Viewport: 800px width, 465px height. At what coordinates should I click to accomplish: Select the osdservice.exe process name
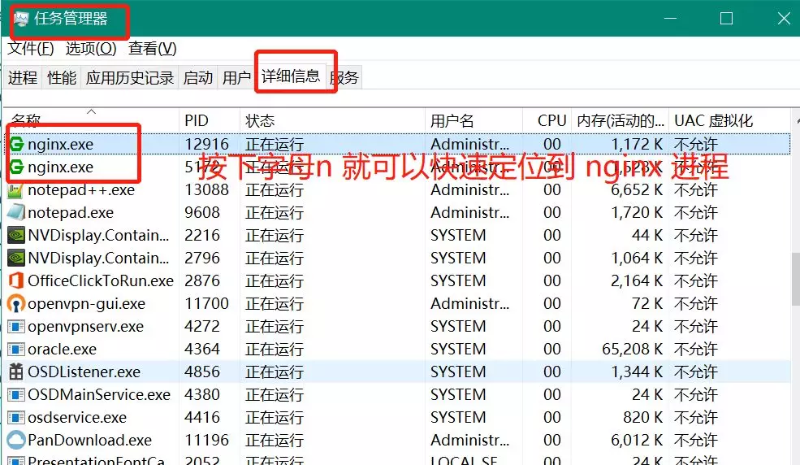coord(77,418)
